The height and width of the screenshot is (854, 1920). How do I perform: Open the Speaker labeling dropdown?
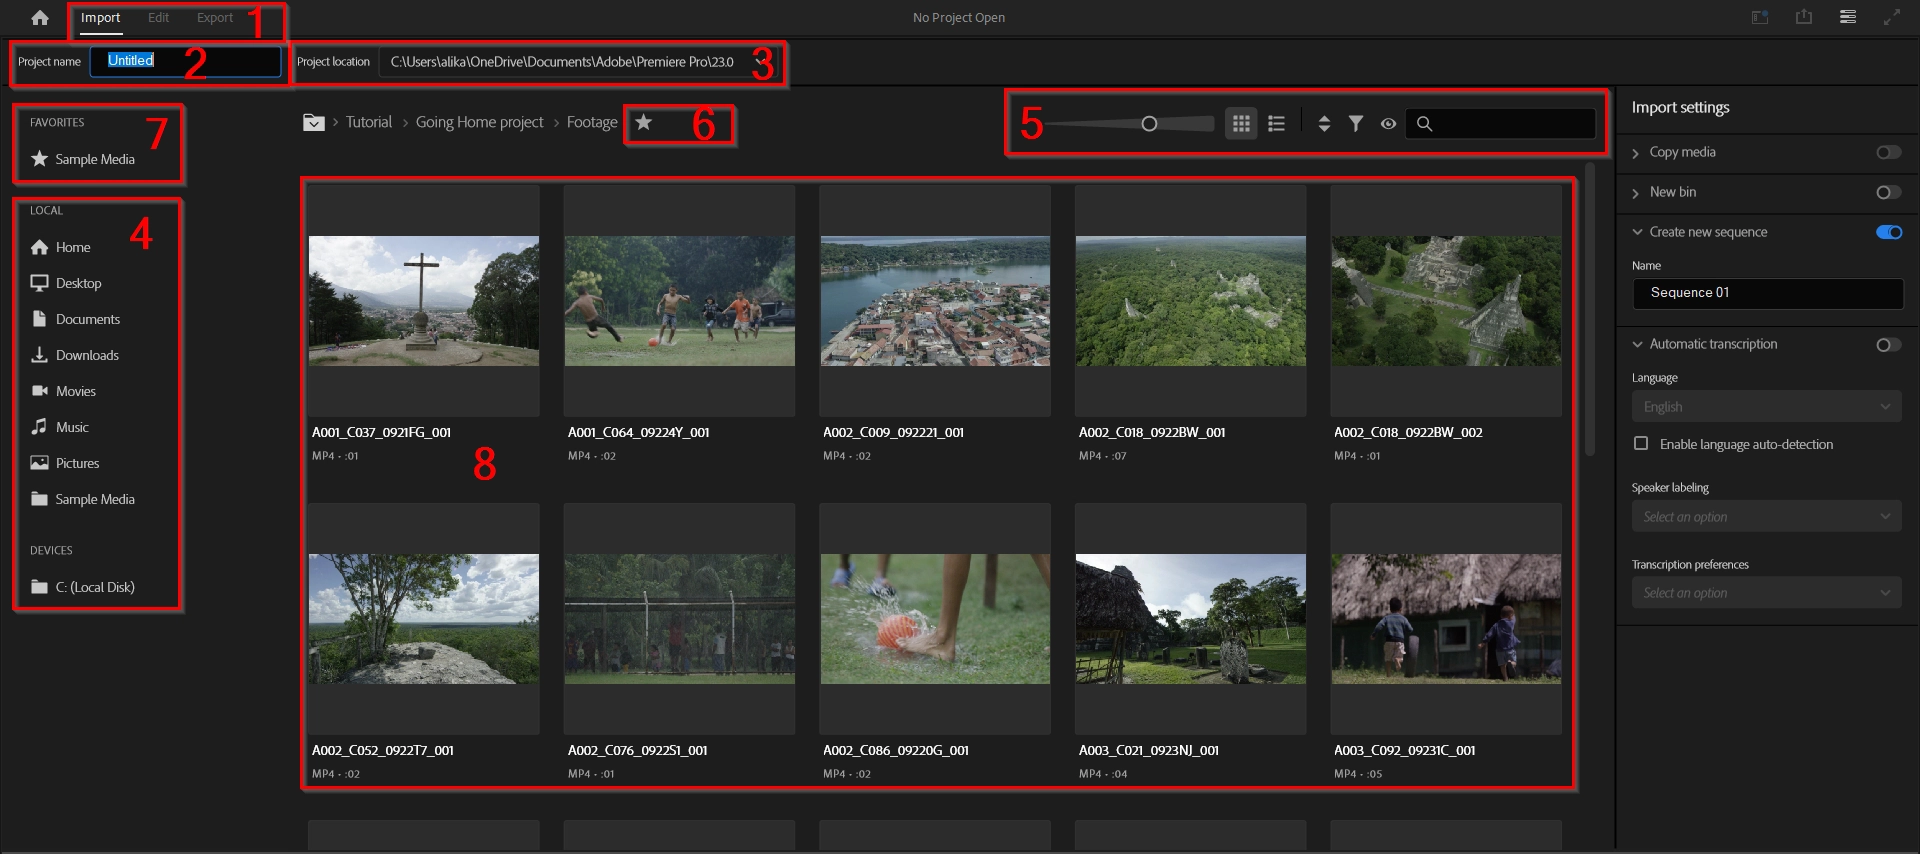point(1766,516)
